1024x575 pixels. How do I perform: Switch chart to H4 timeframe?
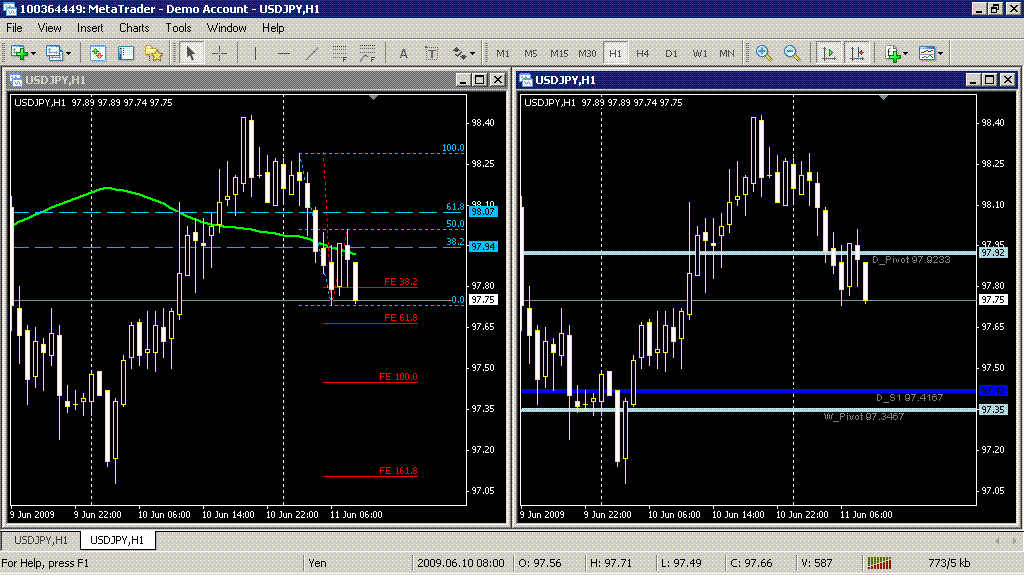pos(643,53)
